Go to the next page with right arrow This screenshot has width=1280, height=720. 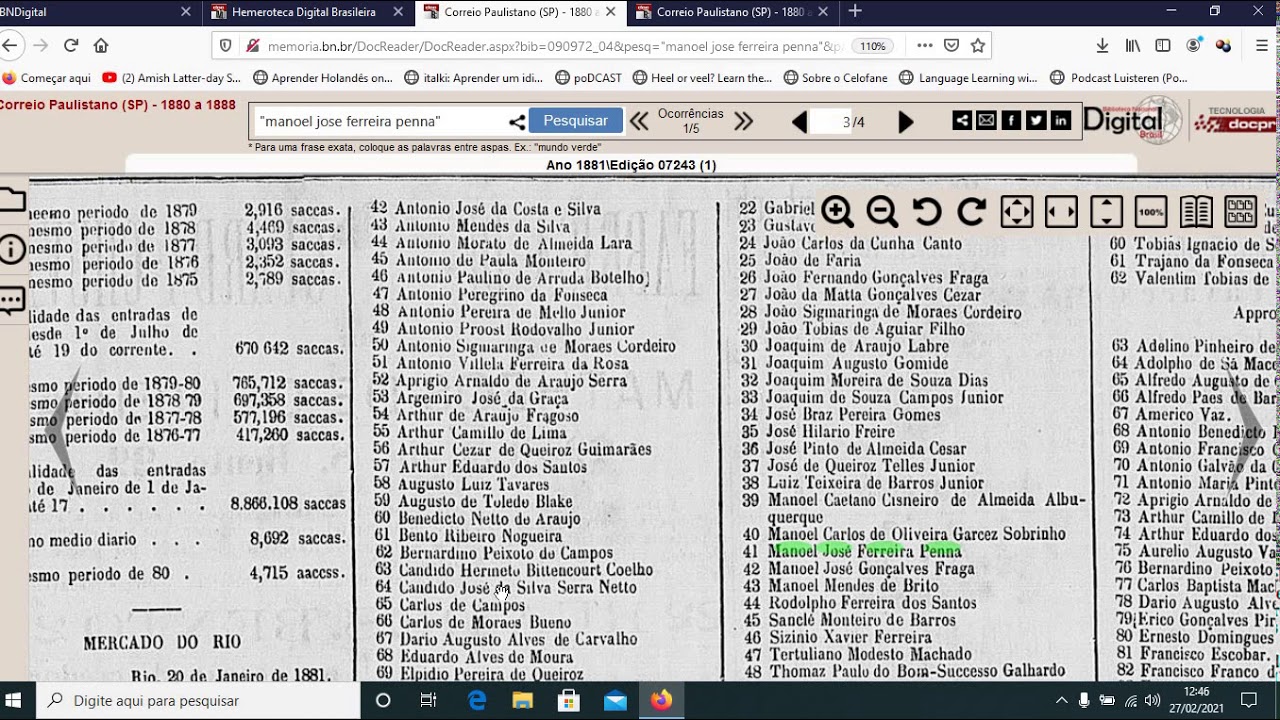click(x=906, y=122)
